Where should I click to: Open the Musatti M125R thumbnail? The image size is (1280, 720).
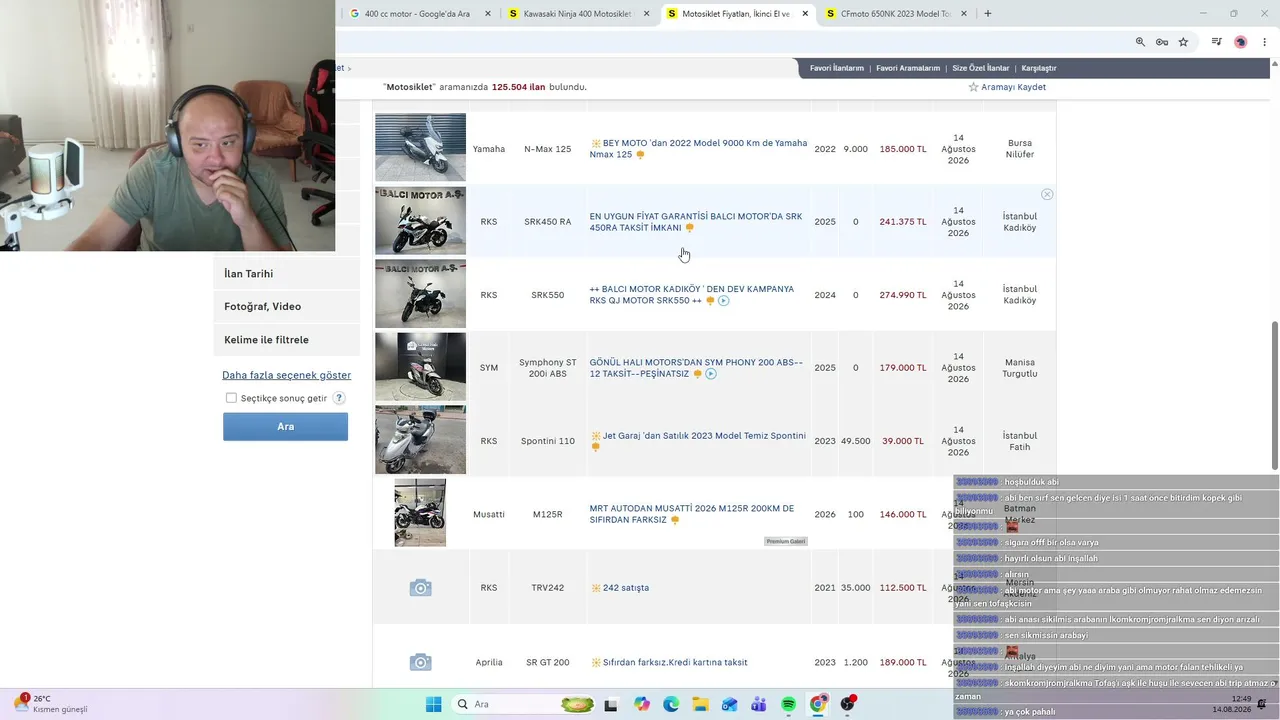pyautogui.click(x=420, y=513)
